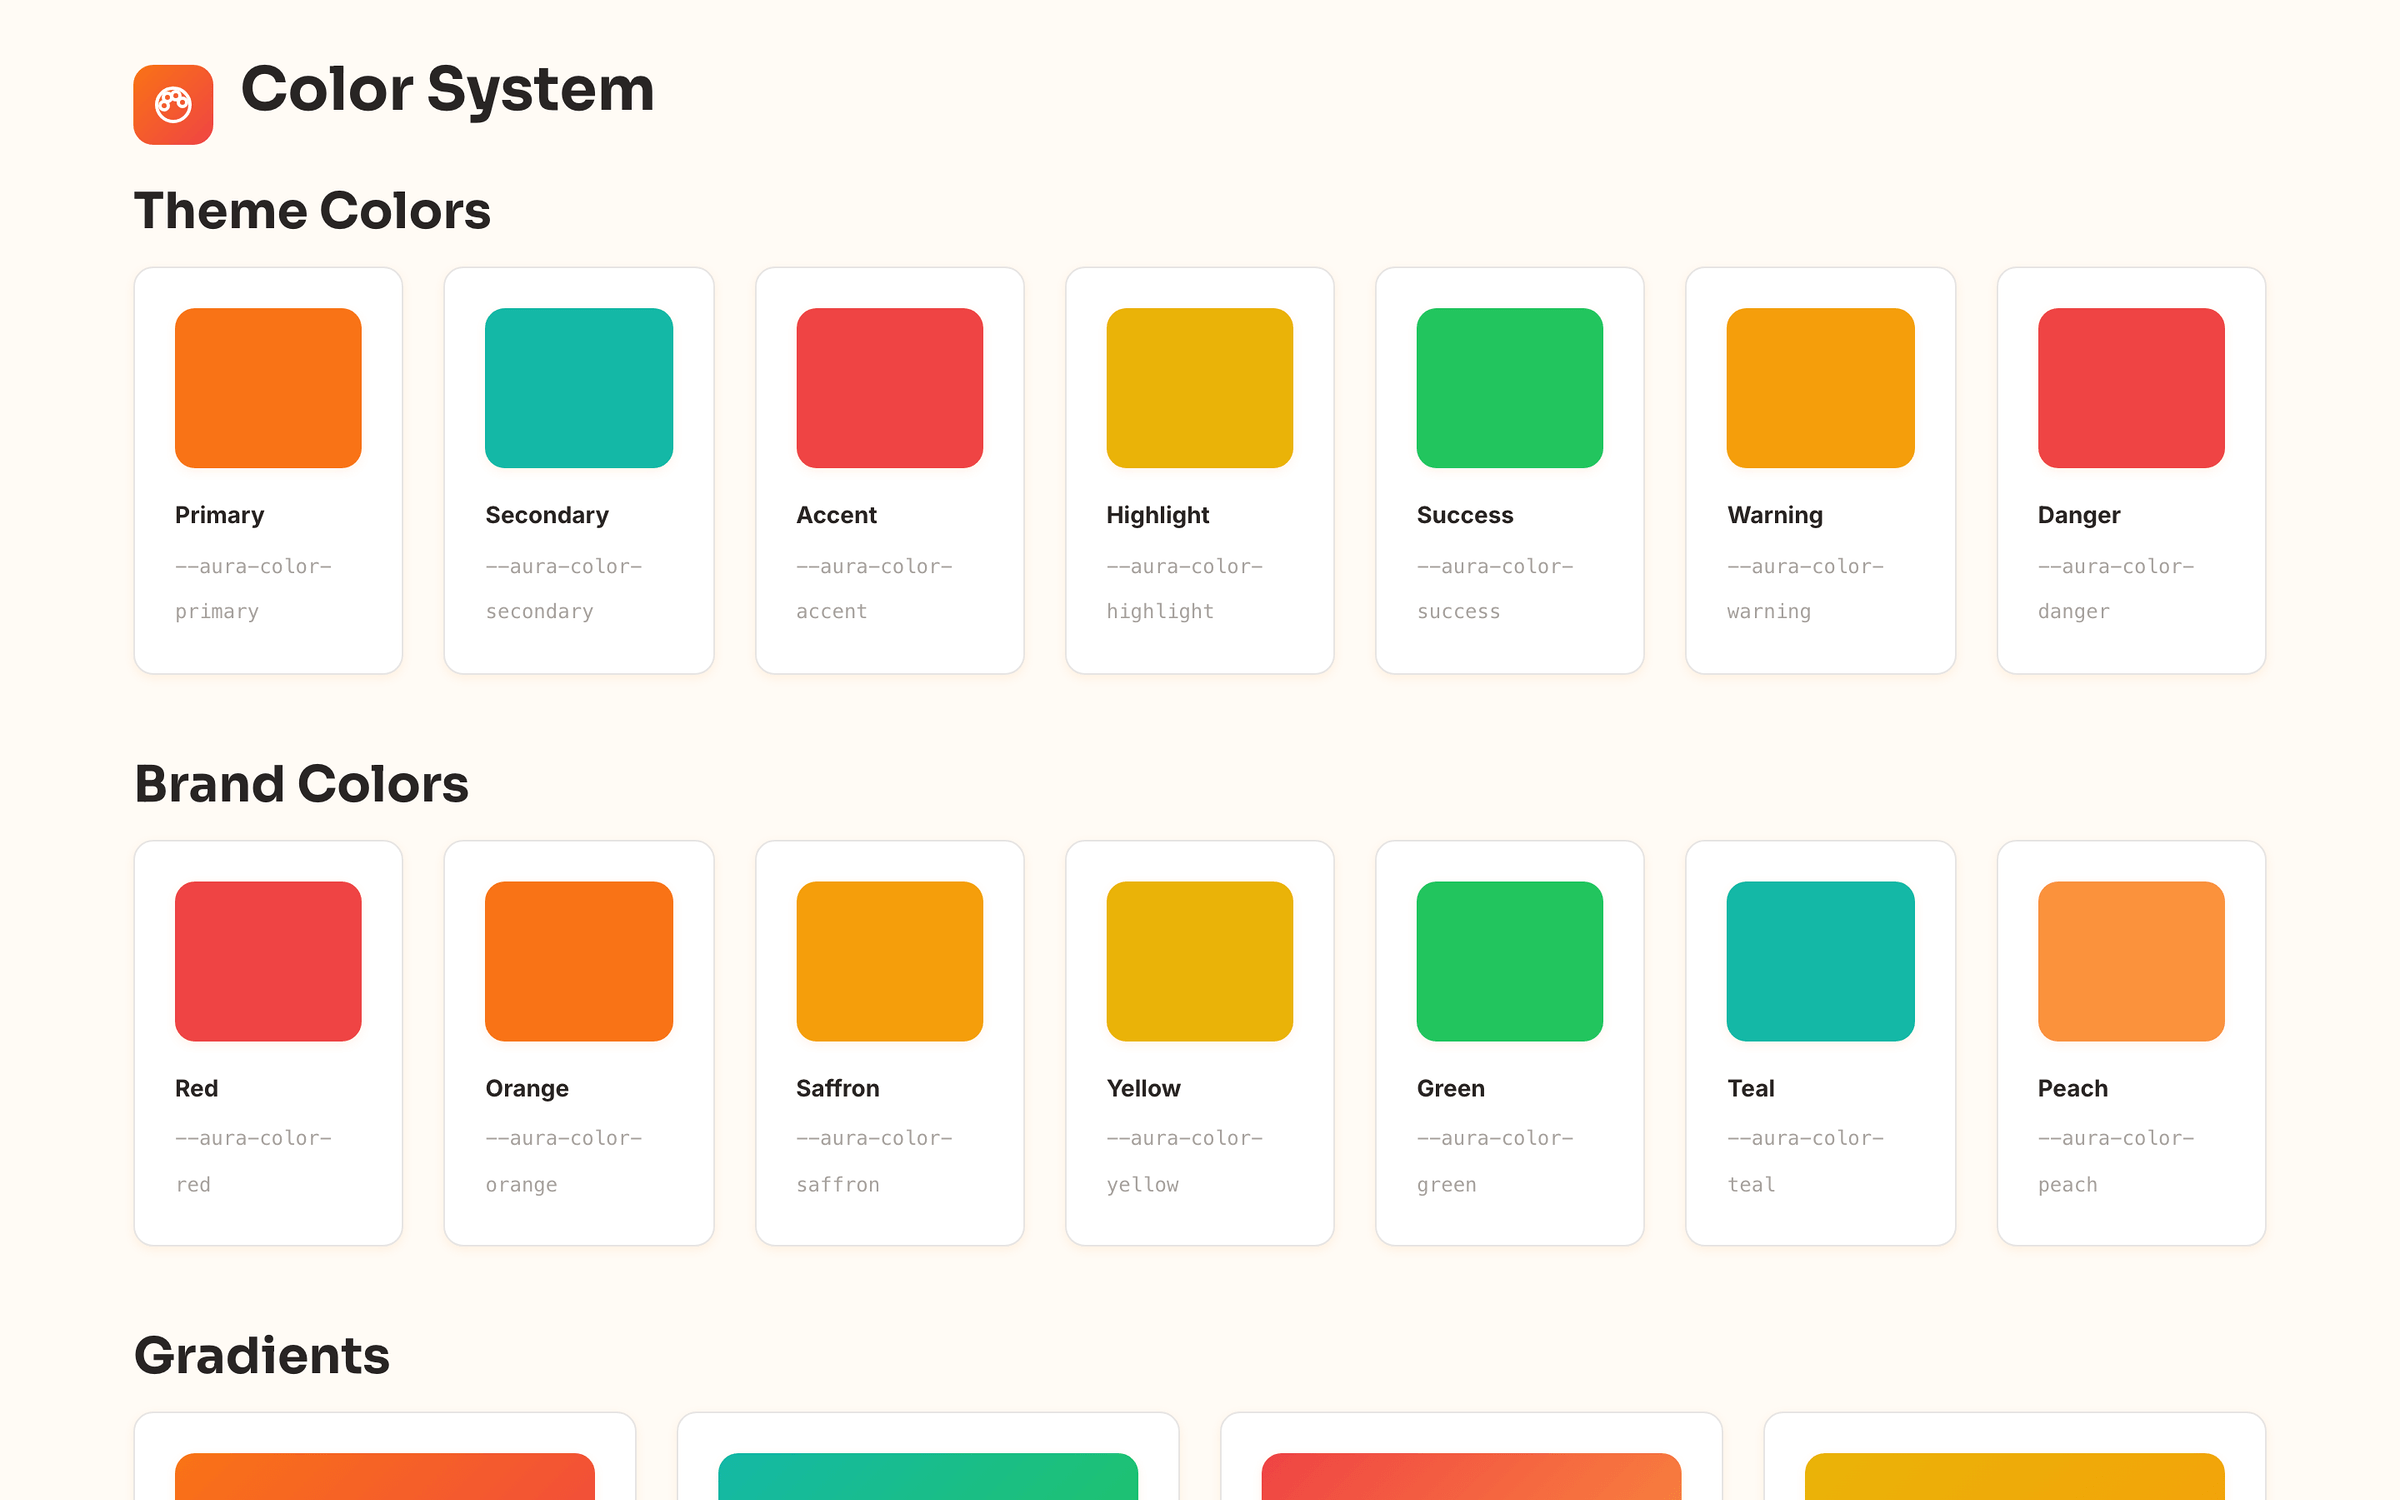Viewport: 2400px width, 1500px height.
Task: Click the Peach brand label
Action: (x=2073, y=1088)
